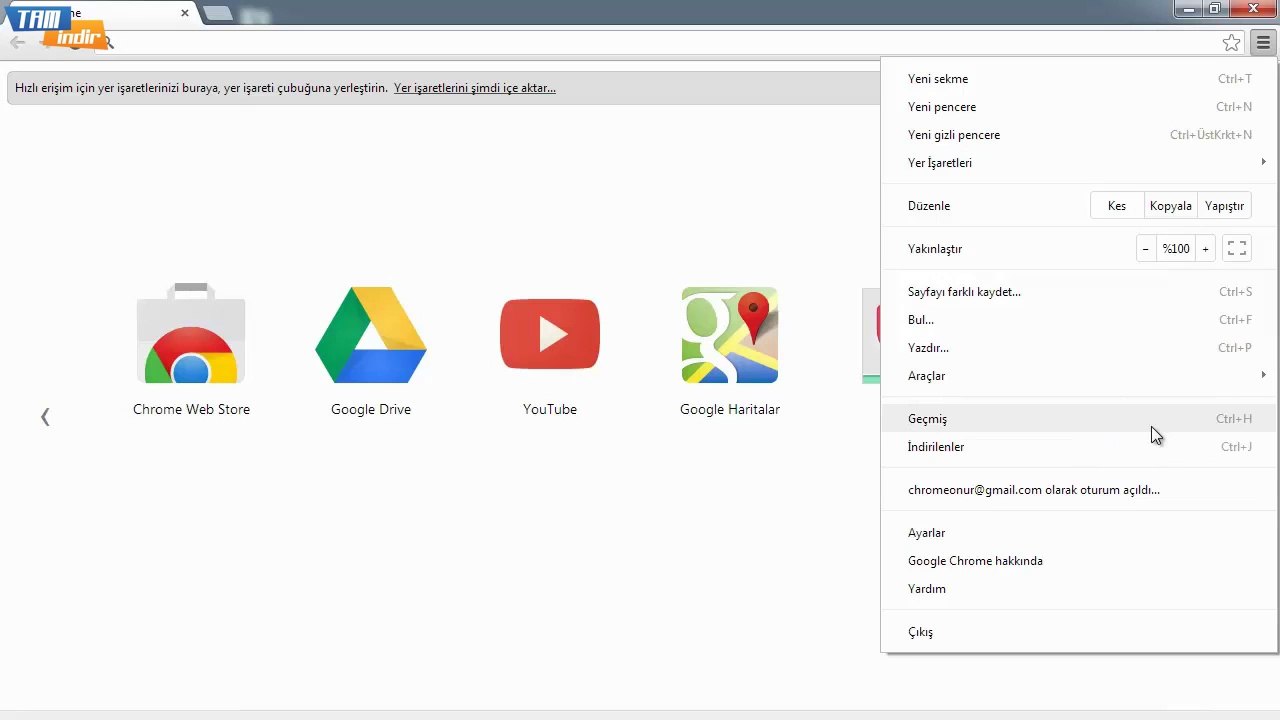The image size is (1280, 720).
Task: Click the browser back arrow
Action: pos(17,42)
